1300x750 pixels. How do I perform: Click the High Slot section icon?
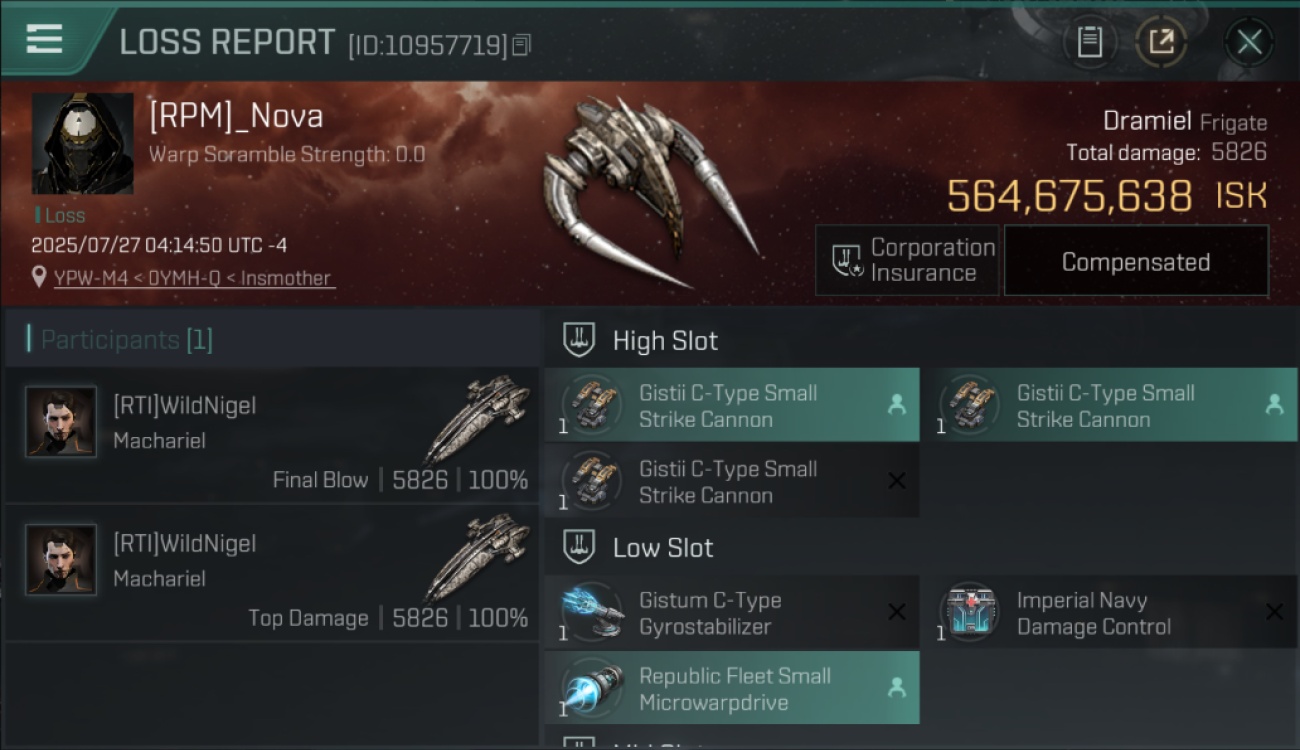tap(579, 340)
